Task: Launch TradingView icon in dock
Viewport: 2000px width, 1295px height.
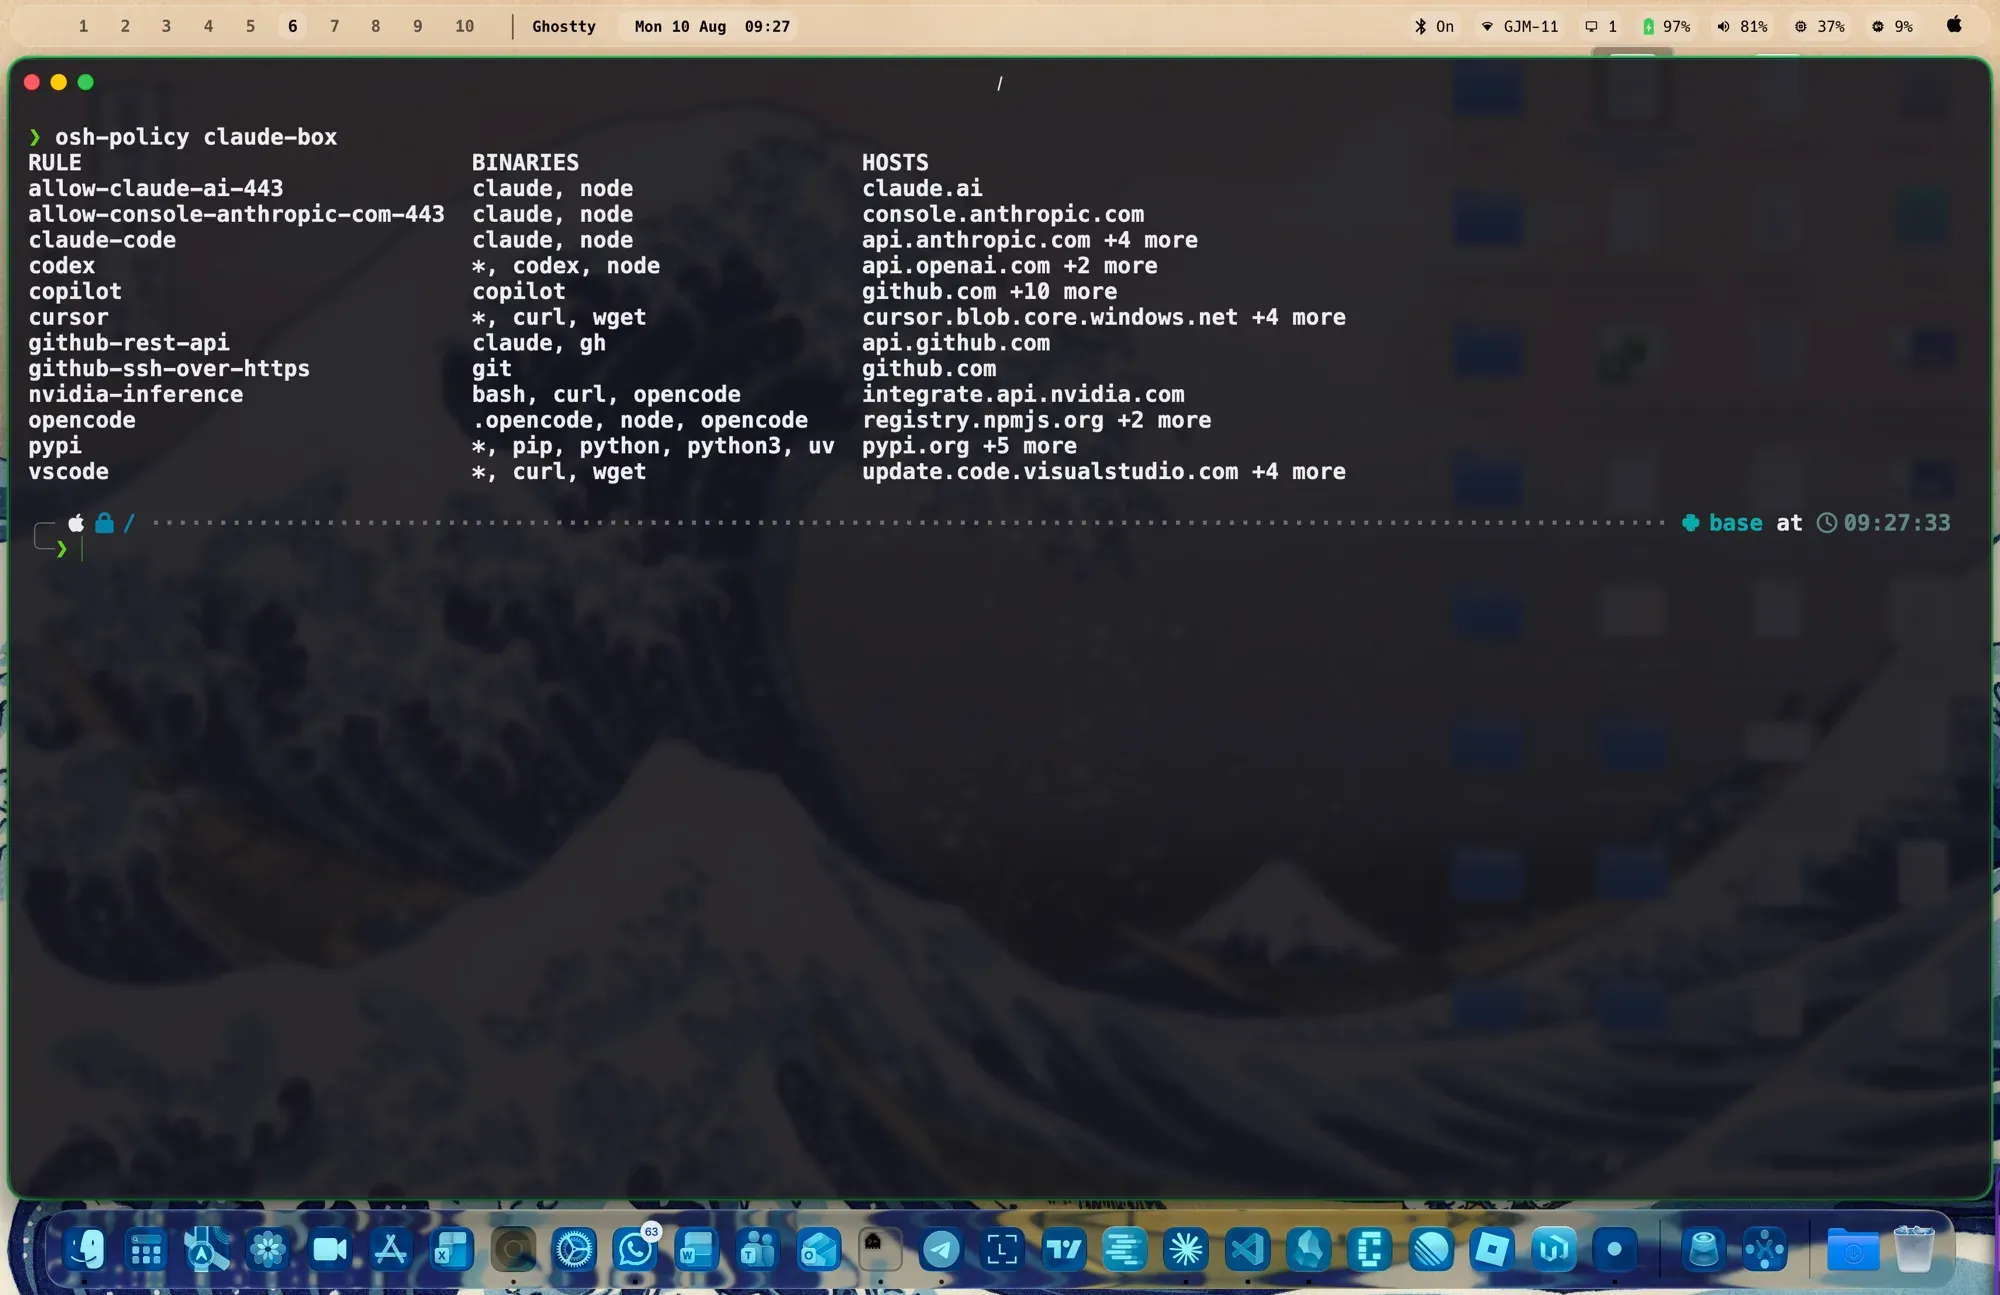Action: point(1063,1249)
